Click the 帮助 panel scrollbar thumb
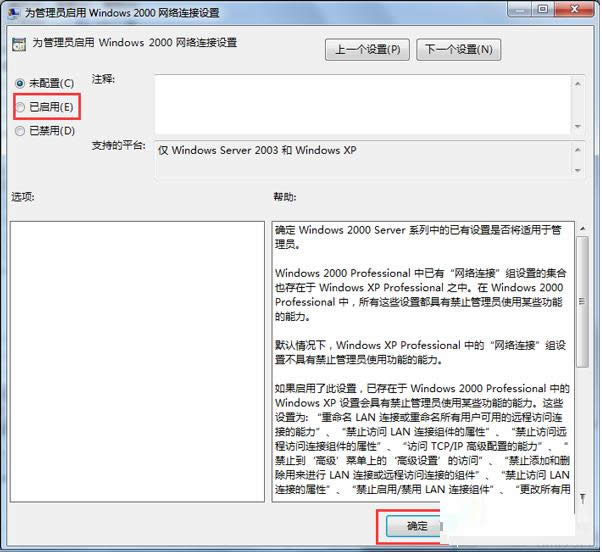 pyautogui.click(x=583, y=302)
